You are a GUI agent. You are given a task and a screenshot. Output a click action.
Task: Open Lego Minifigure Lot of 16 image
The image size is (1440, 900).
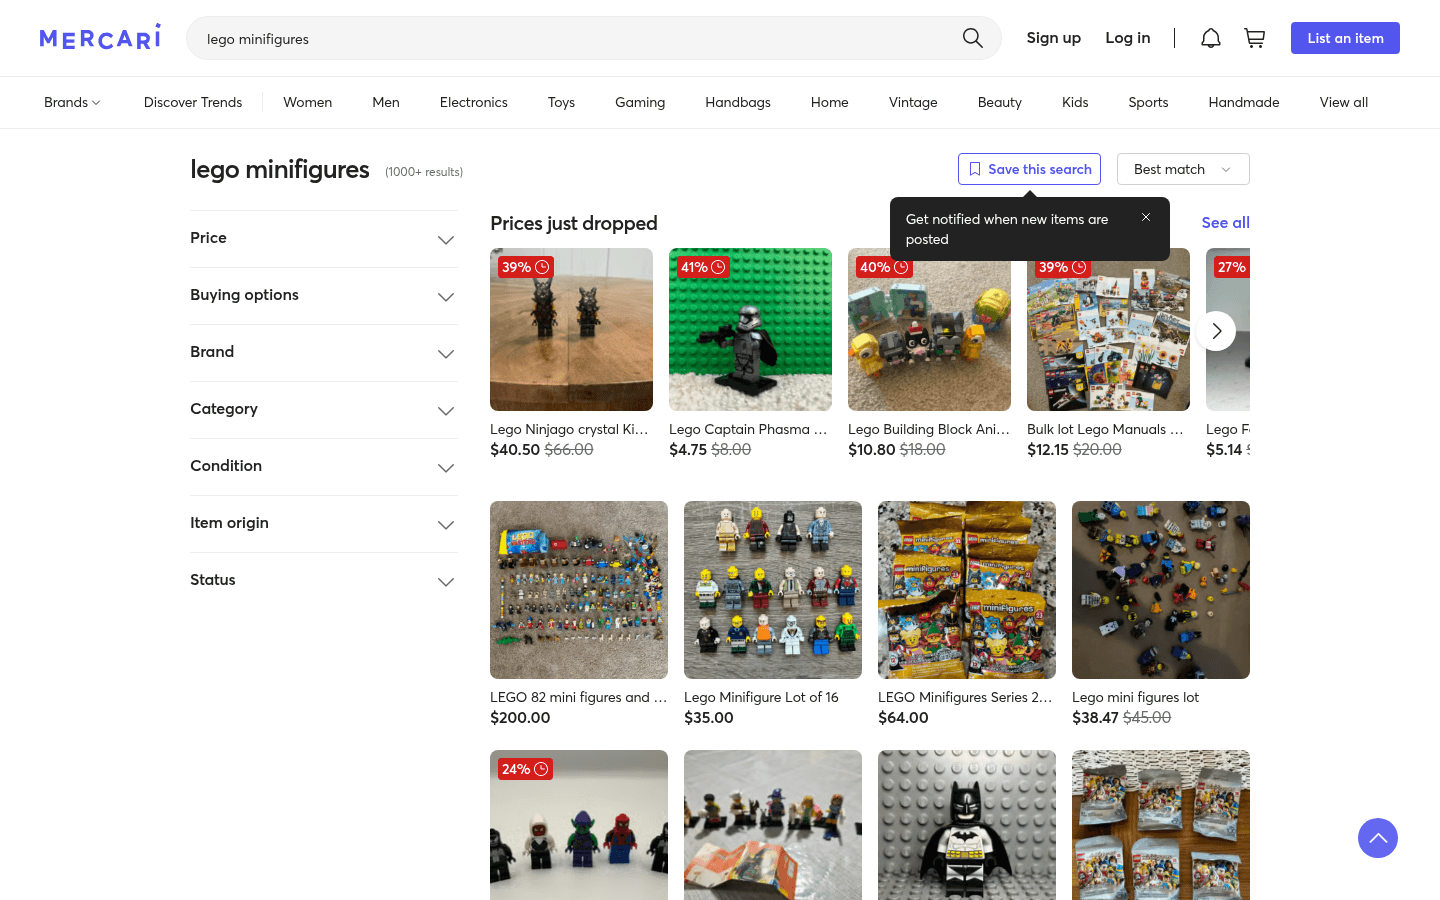pyautogui.click(x=773, y=590)
